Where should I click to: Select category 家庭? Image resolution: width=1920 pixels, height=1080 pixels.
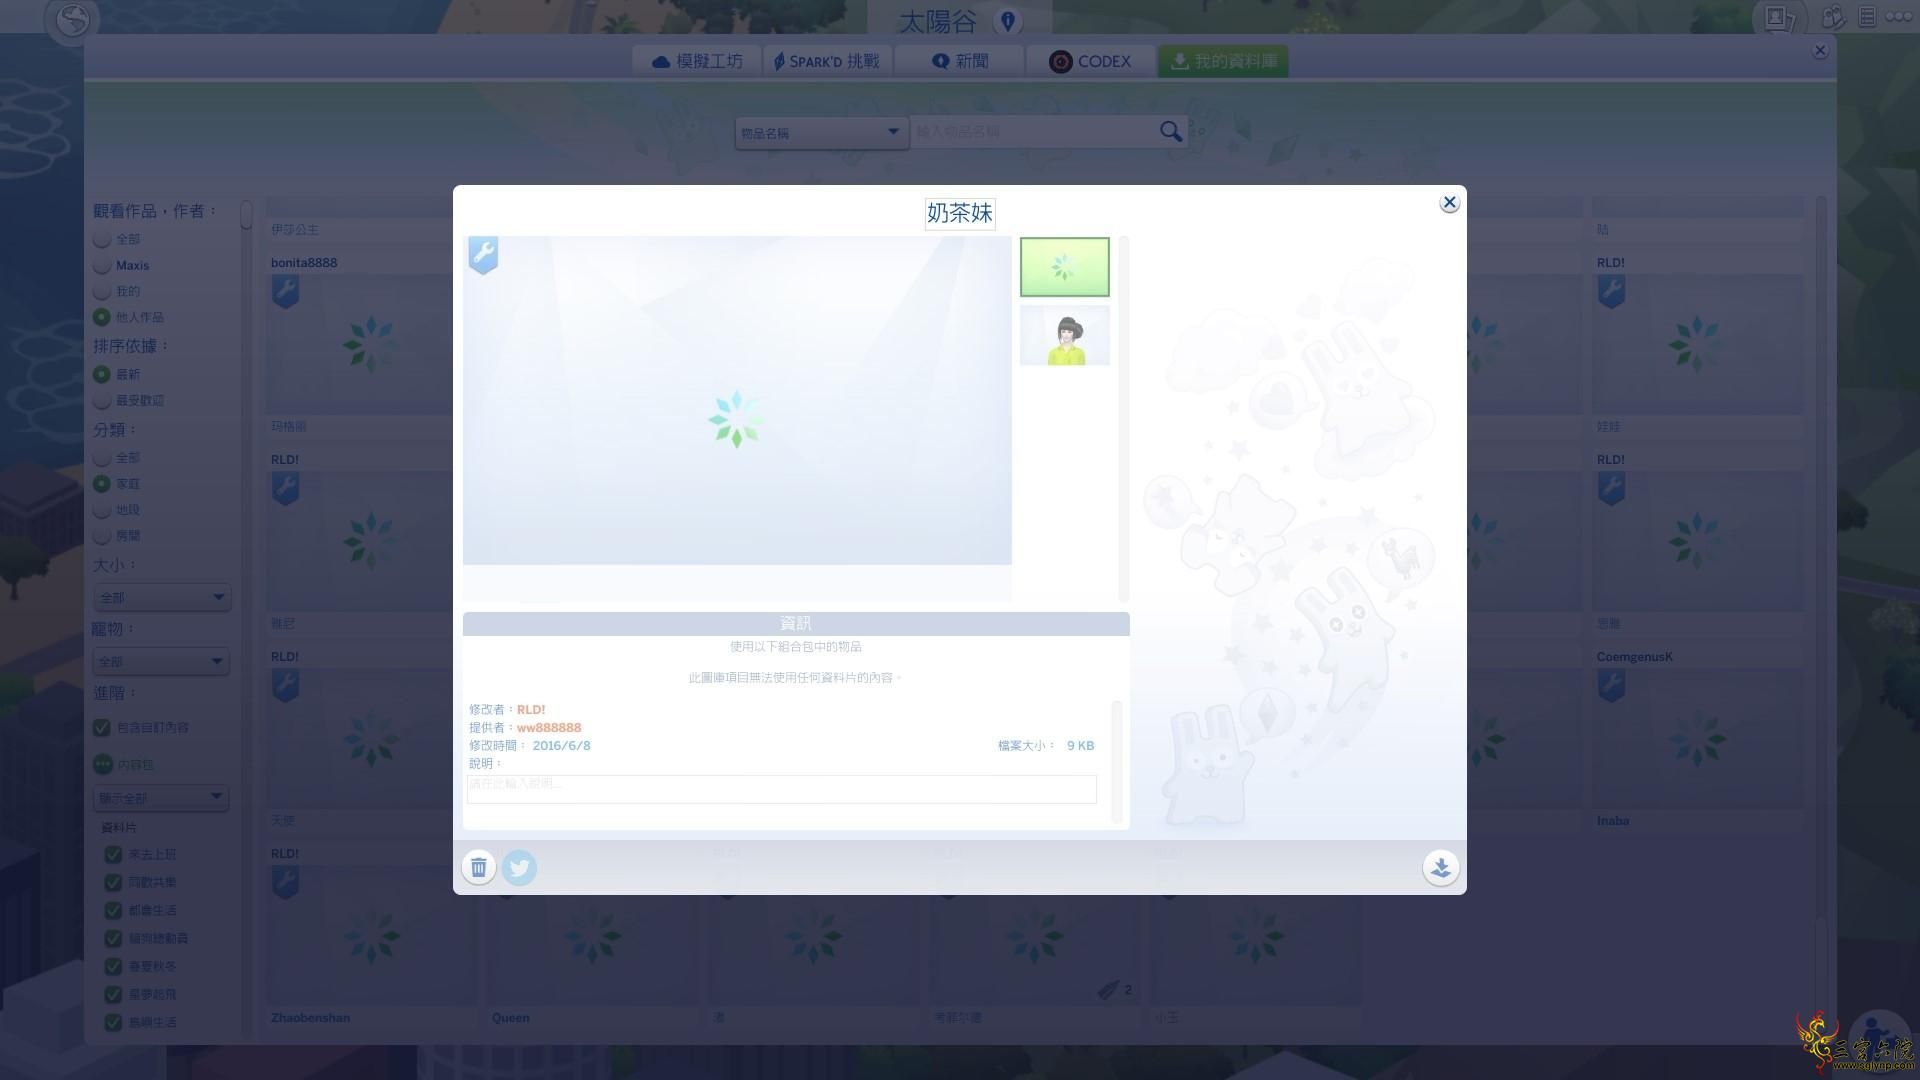101,484
